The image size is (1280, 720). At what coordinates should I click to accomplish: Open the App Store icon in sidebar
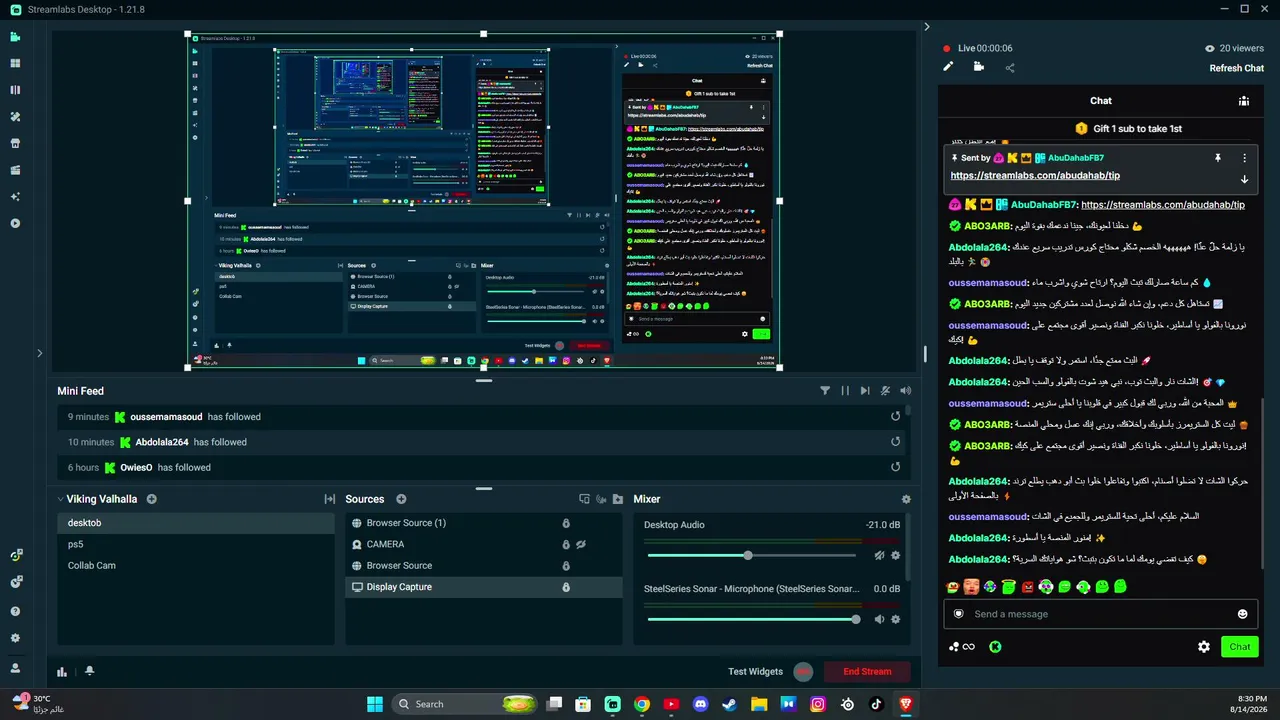click(x=15, y=143)
